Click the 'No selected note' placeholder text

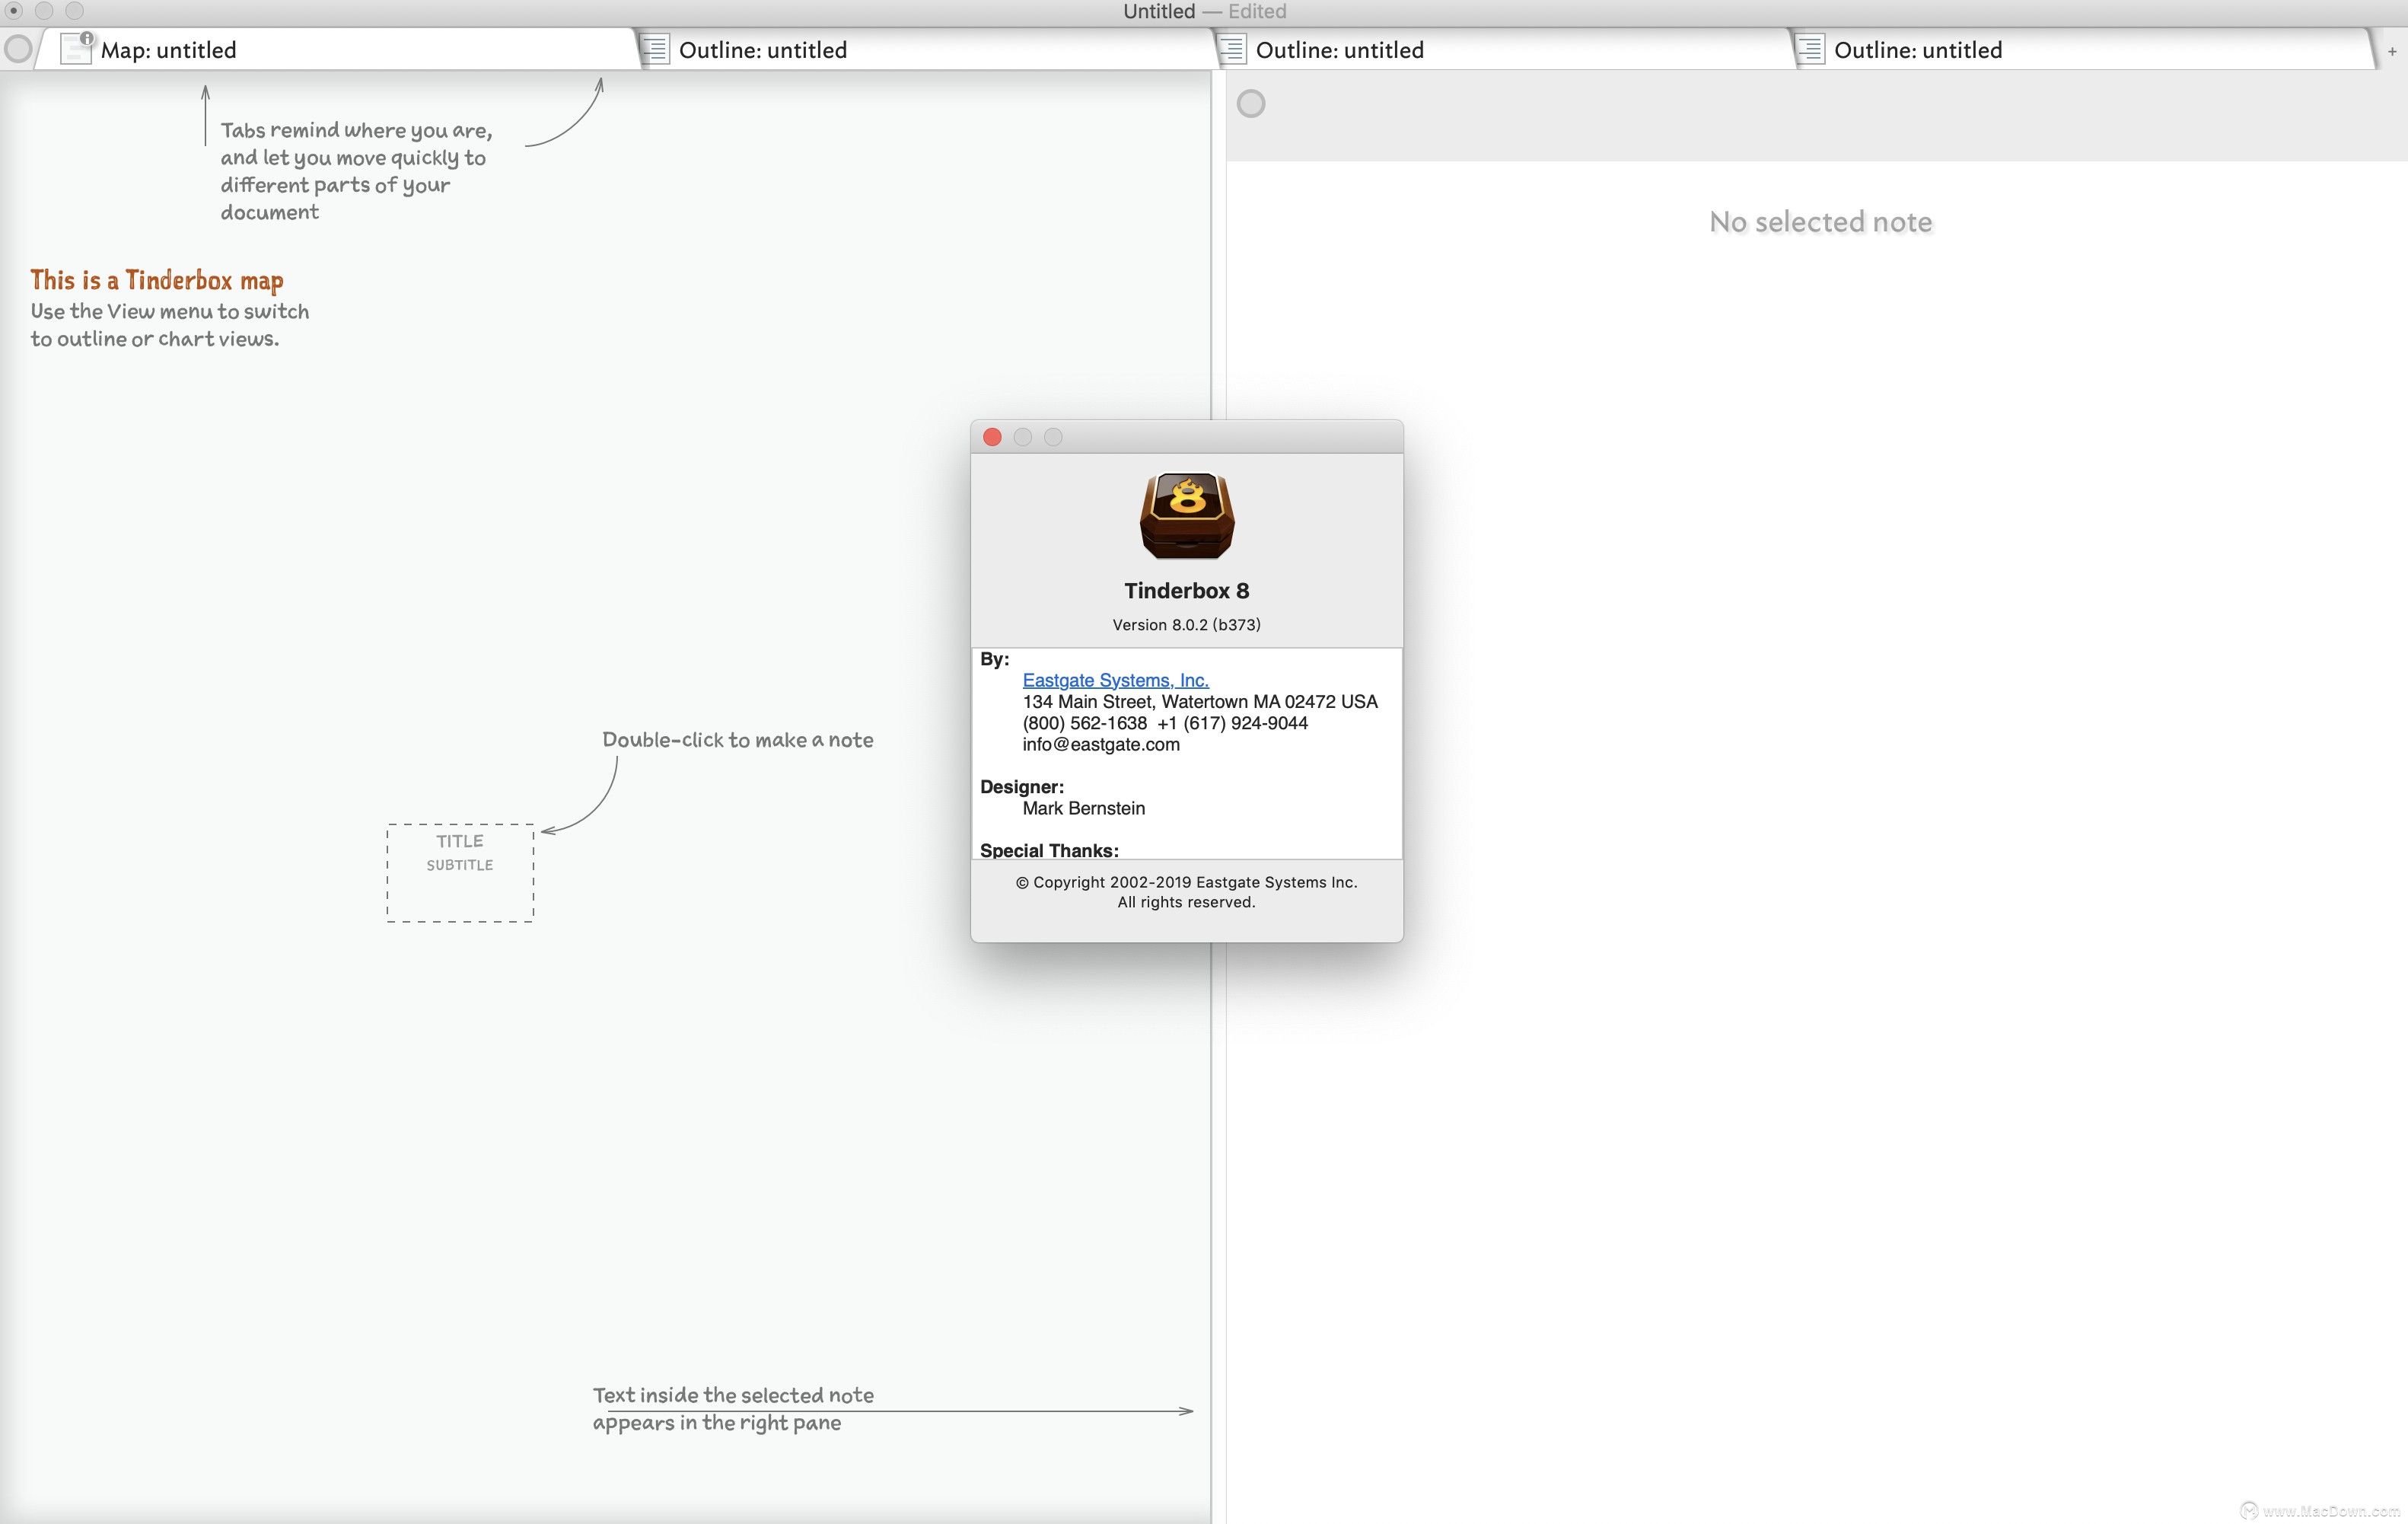point(1820,221)
